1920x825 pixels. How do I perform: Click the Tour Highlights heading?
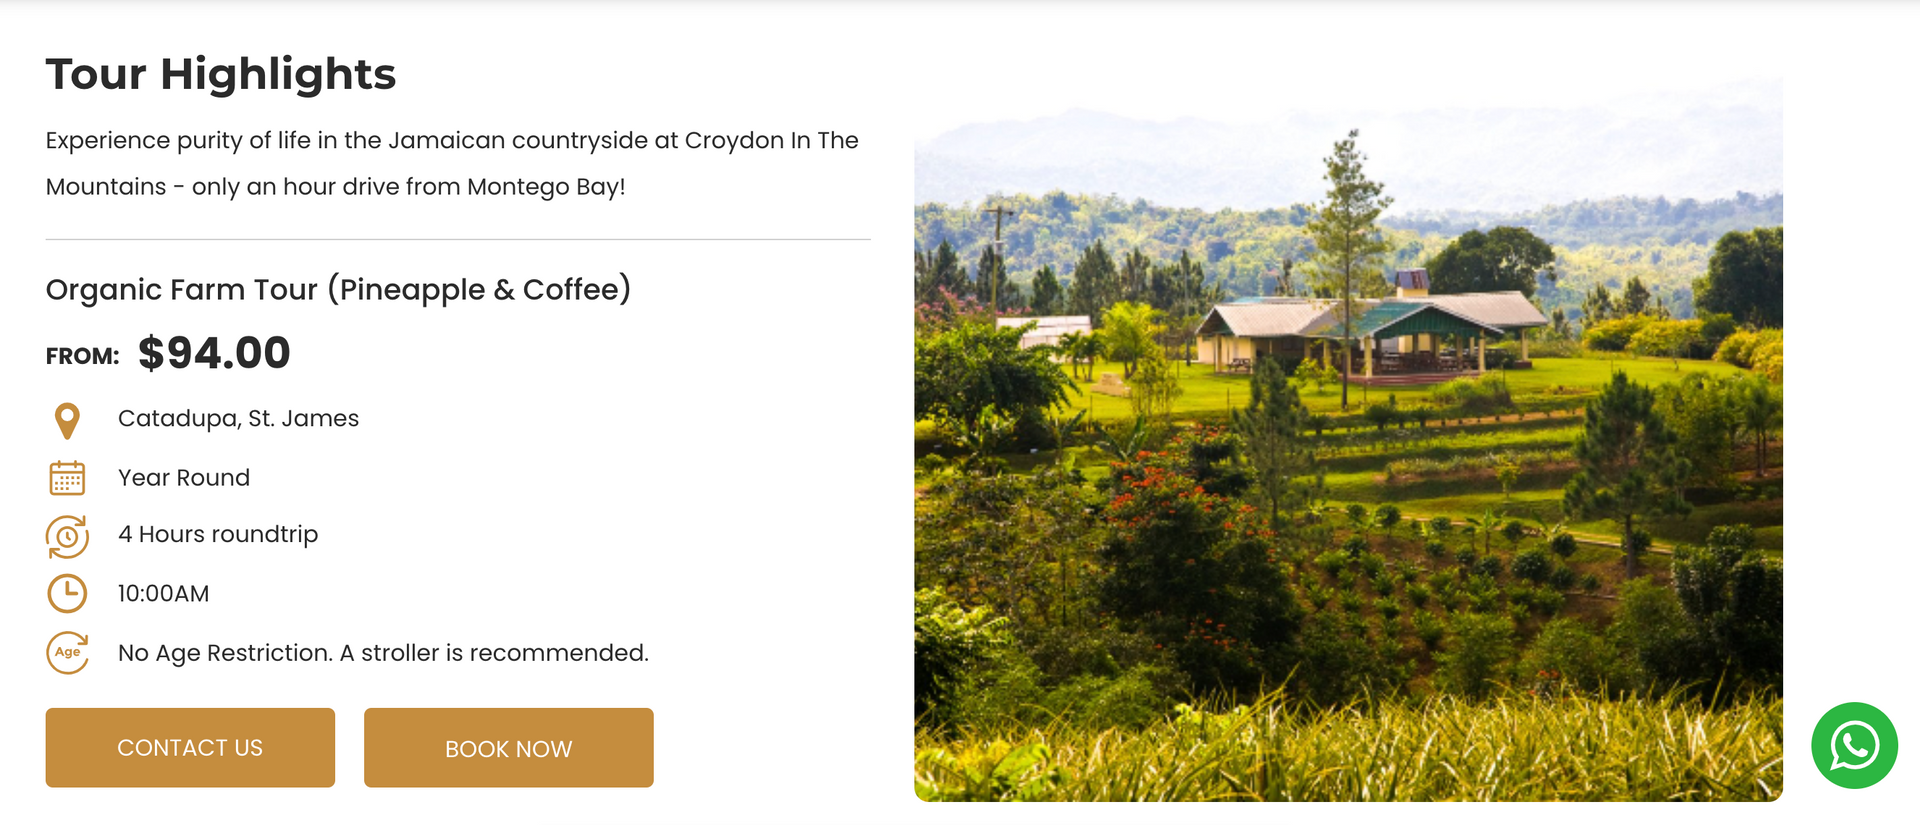(221, 74)
